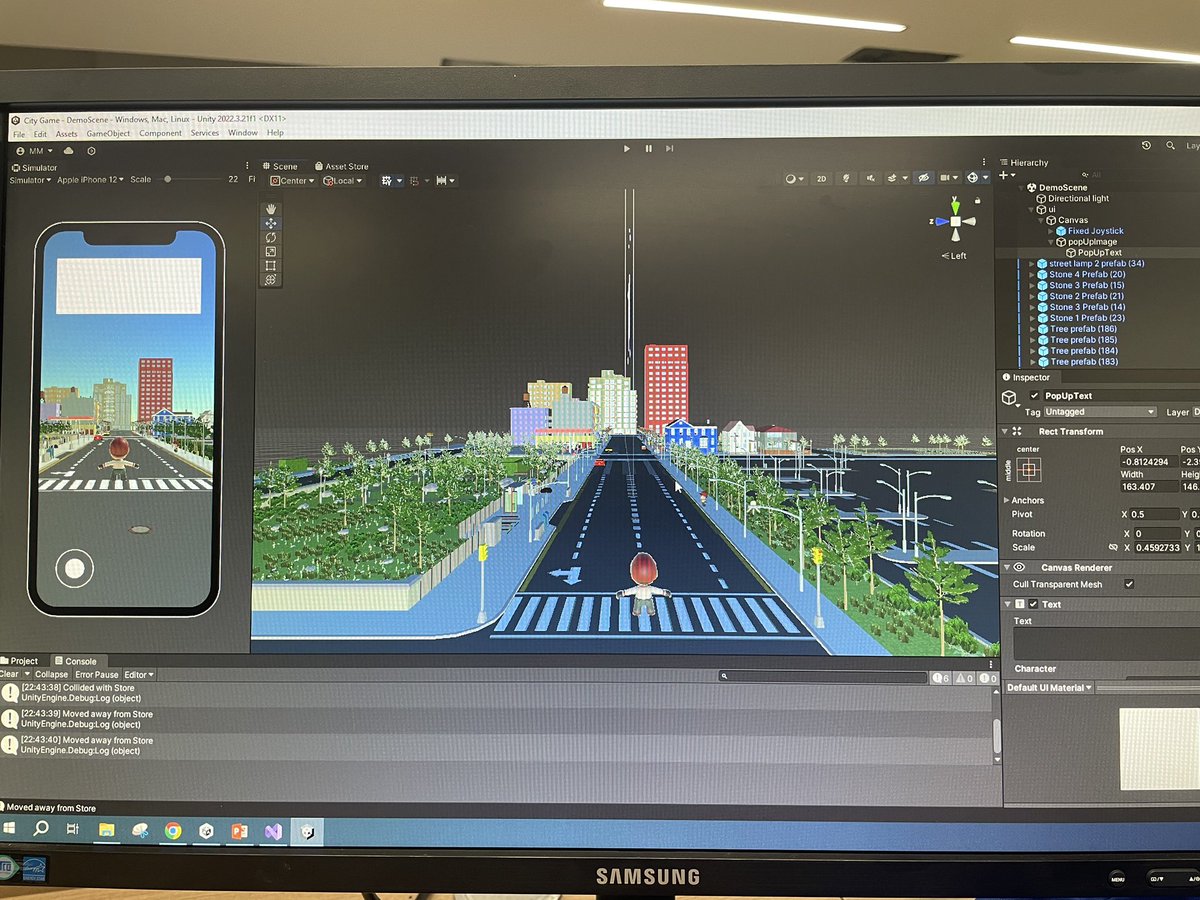Click the Step frame button
The width and height of the screenshot is (1200, 900).
668,148
